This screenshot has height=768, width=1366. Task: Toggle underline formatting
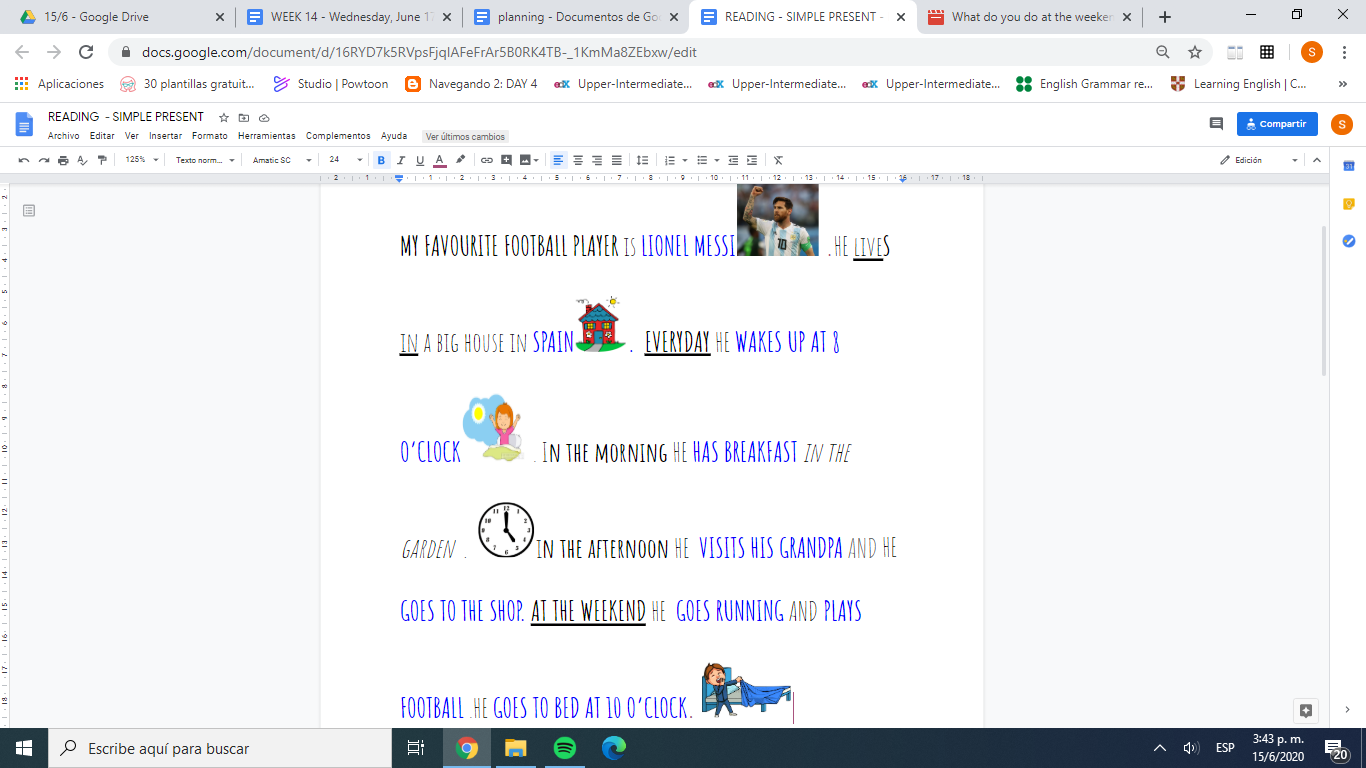[x=420, y=160]
